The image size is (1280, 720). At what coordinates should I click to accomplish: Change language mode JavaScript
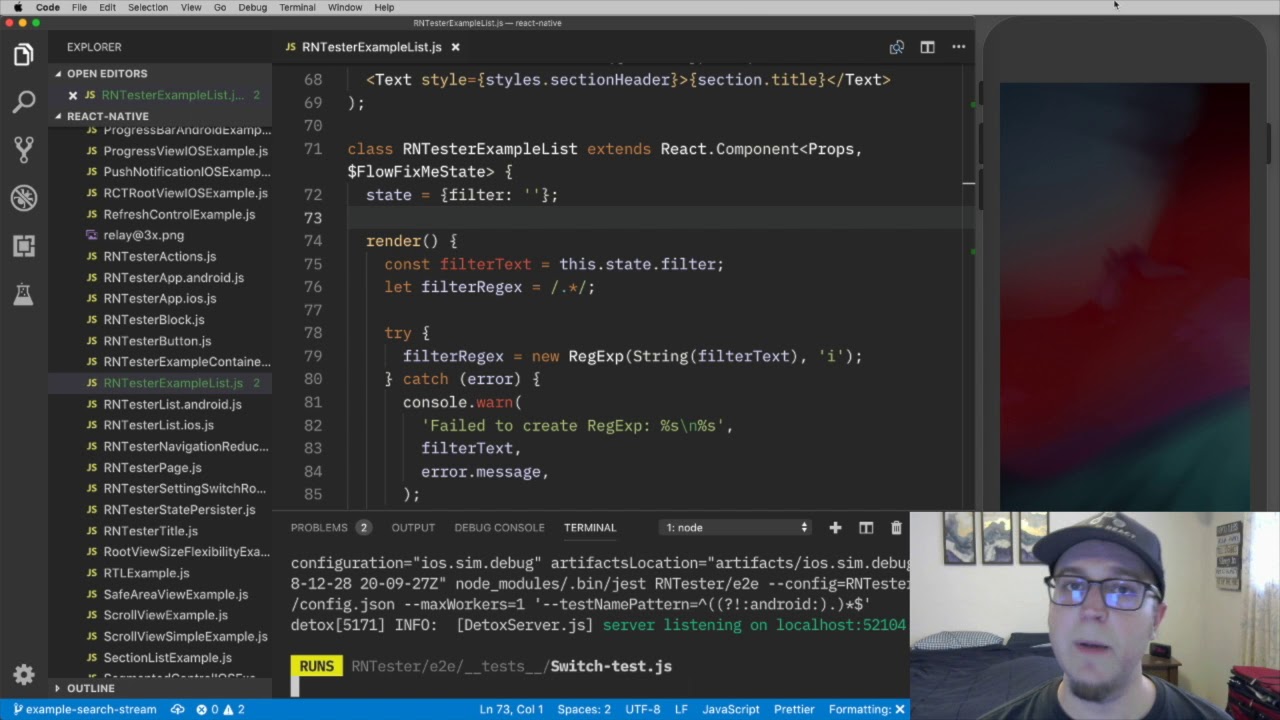730,709
